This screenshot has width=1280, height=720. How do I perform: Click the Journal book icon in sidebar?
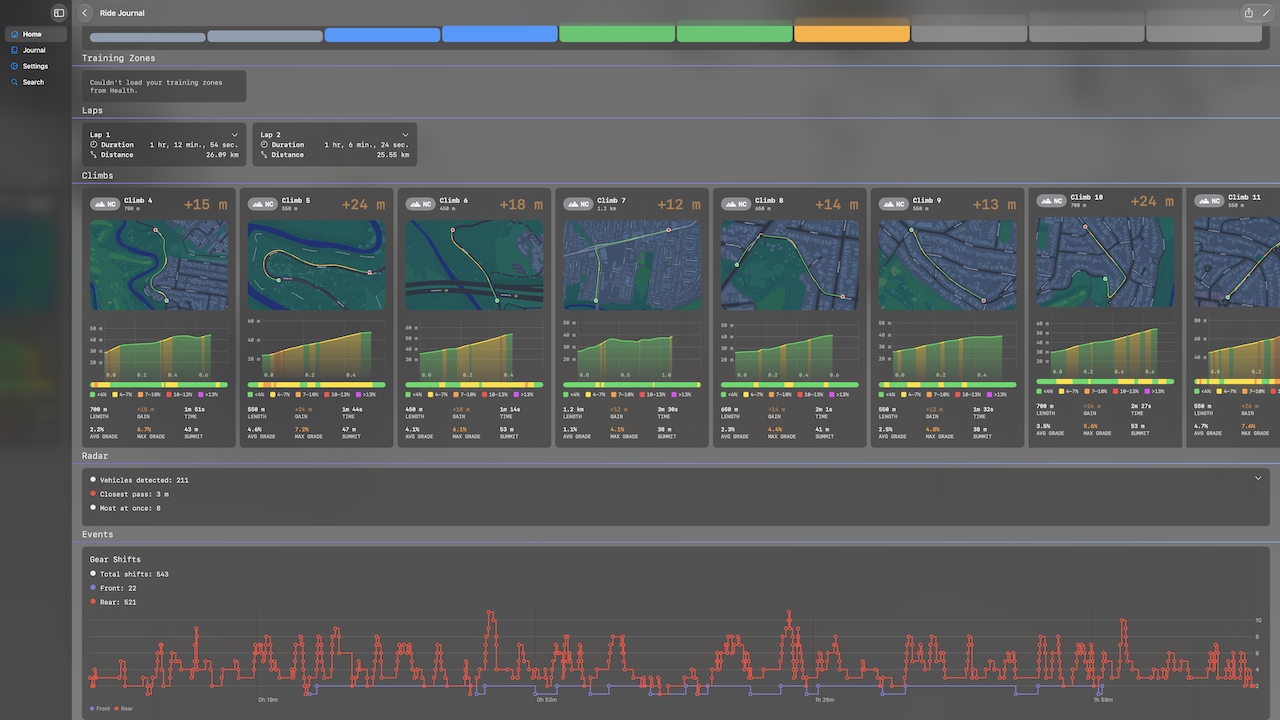tap(14, 50)
